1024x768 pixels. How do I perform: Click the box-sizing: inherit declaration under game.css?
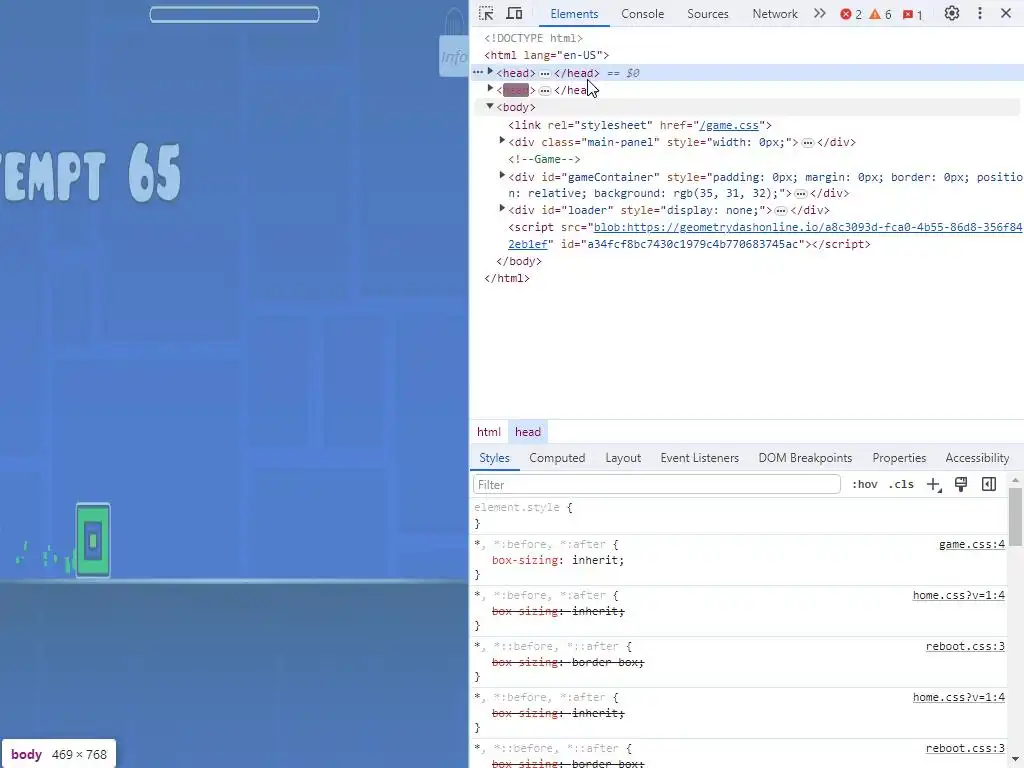pyautogui.click(x=558, y=560)
